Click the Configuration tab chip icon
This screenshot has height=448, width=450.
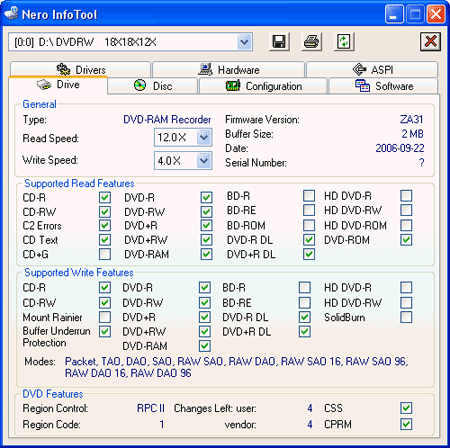[233, 86]
